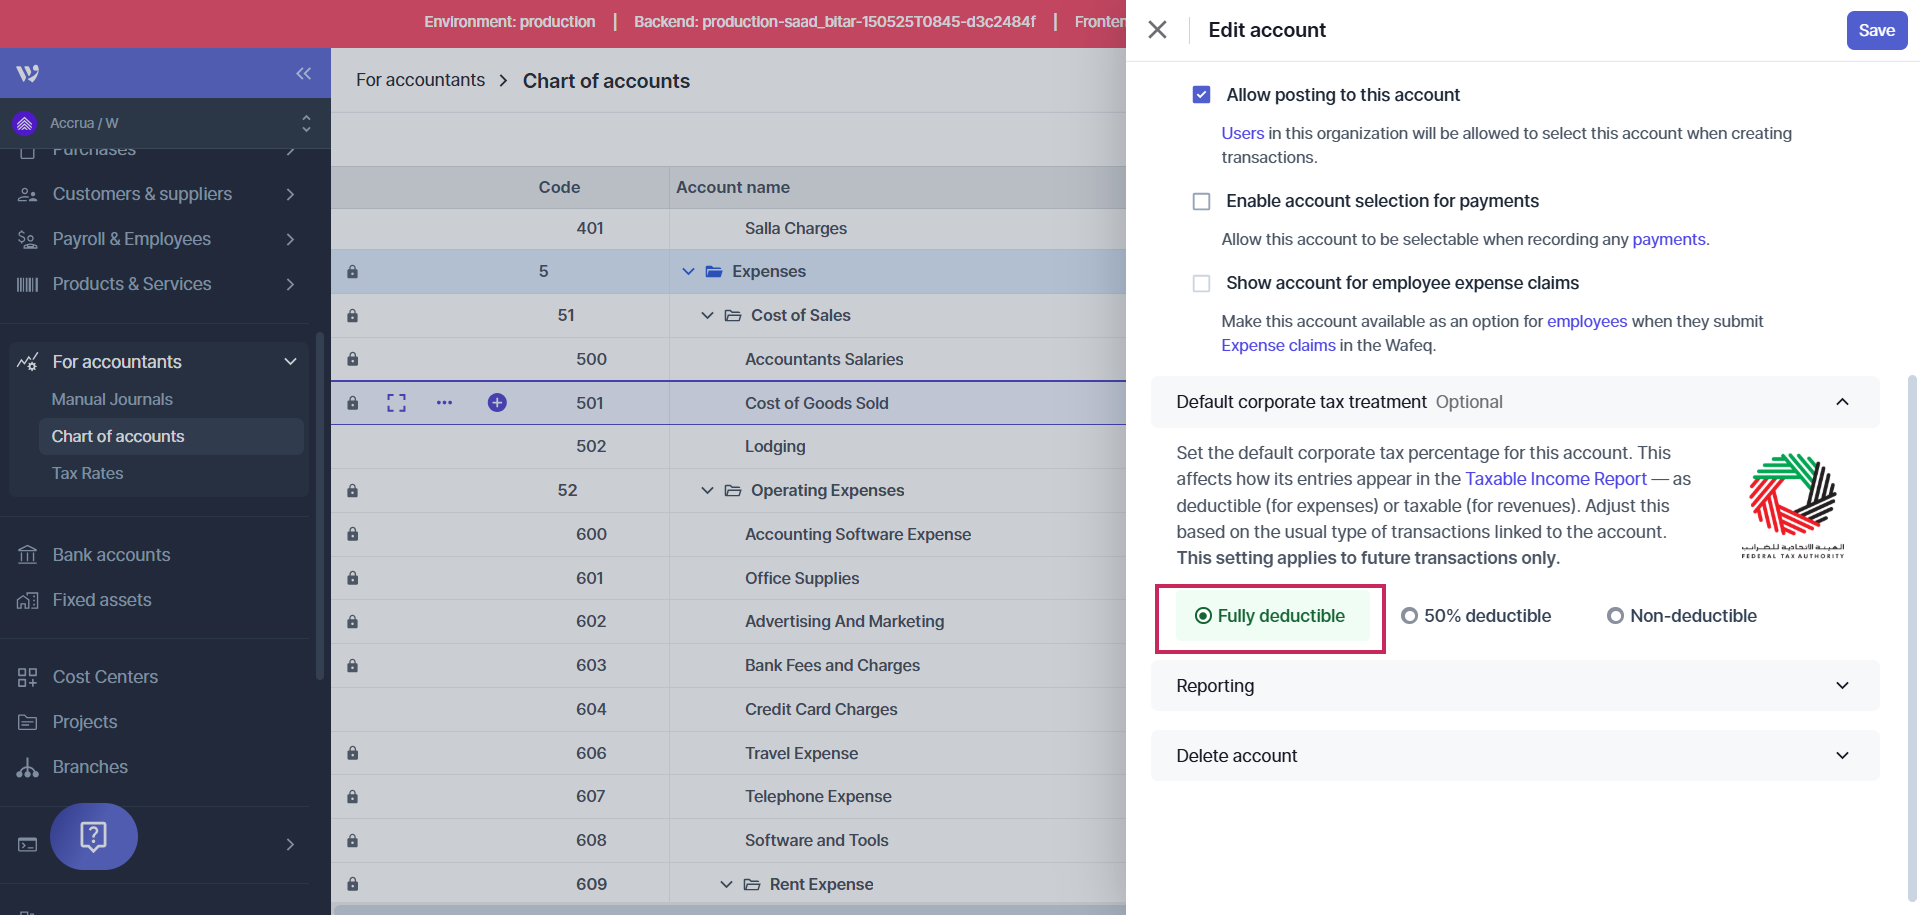This screenshot has width=1920, height=915.
Task: Click the Wafeq logo icon
Action: (x=28, y=73)
